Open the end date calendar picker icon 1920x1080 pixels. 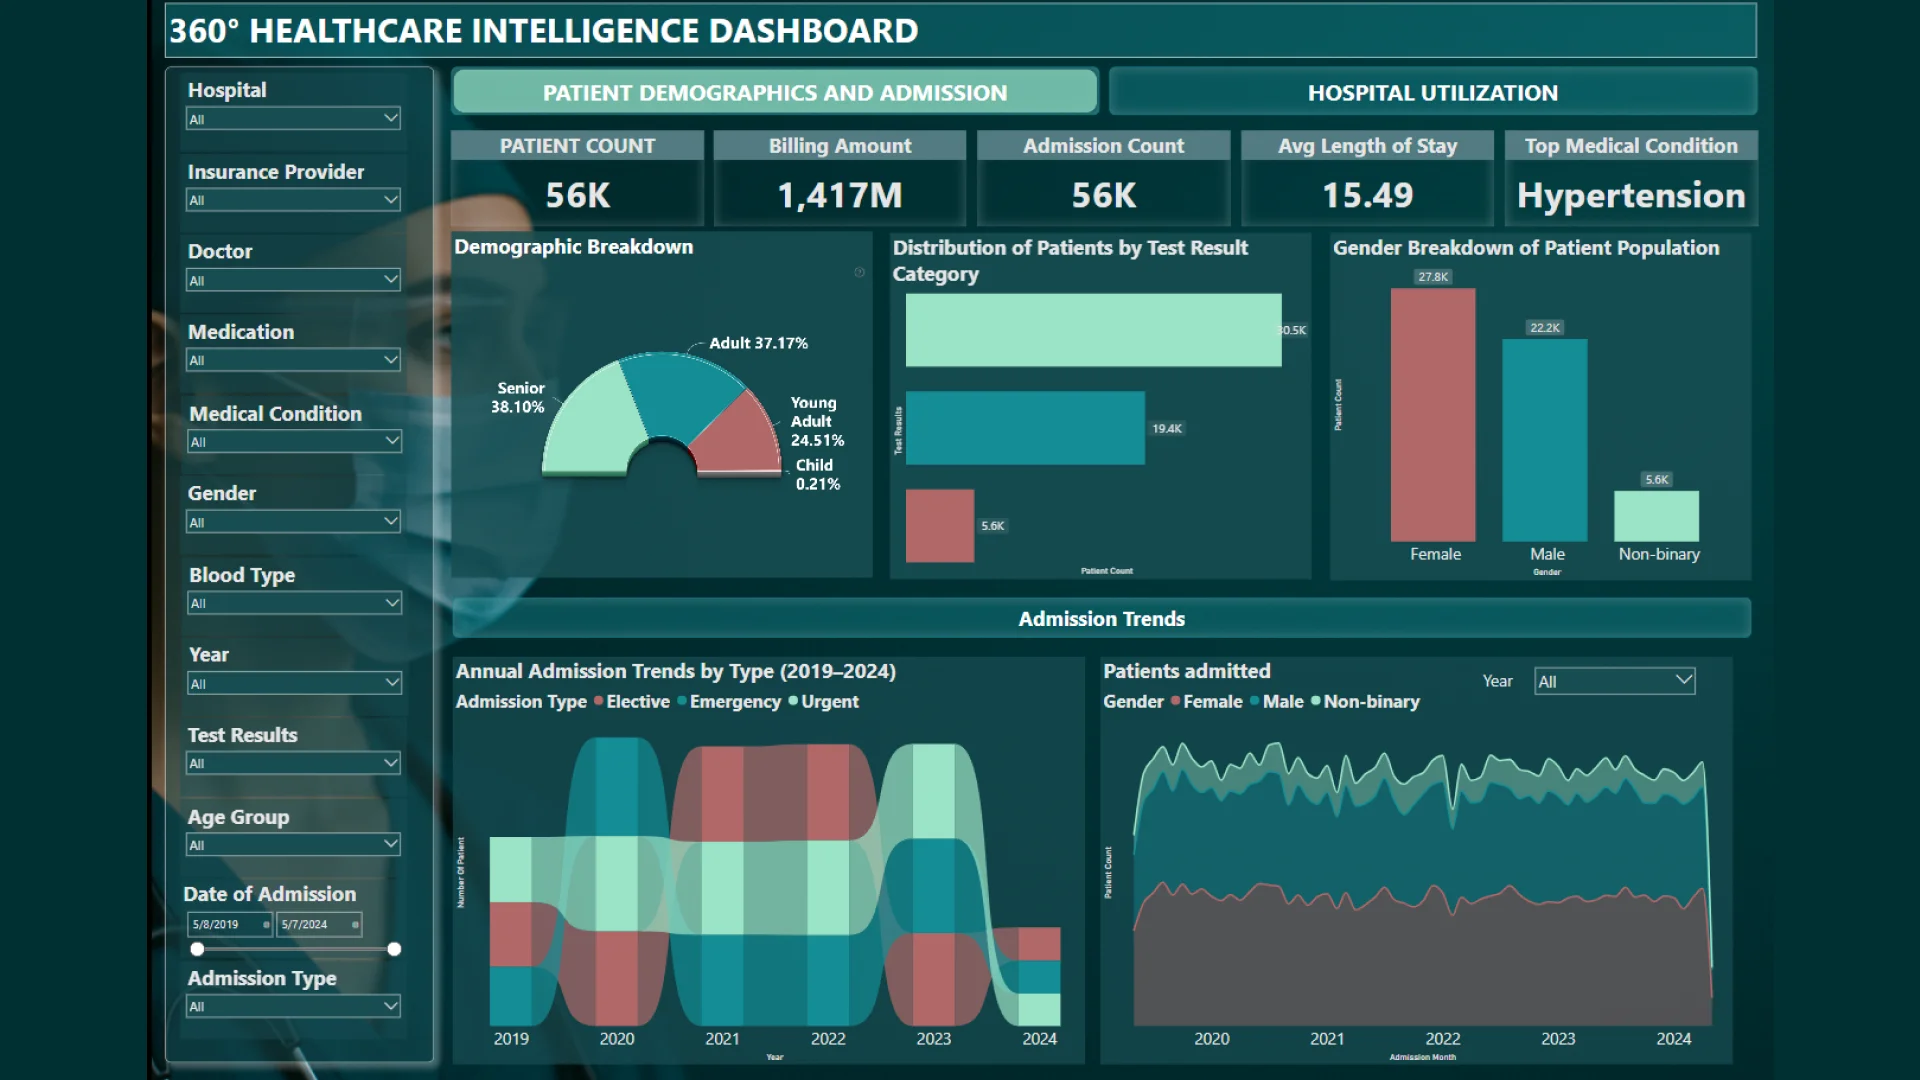coord(355,925)
